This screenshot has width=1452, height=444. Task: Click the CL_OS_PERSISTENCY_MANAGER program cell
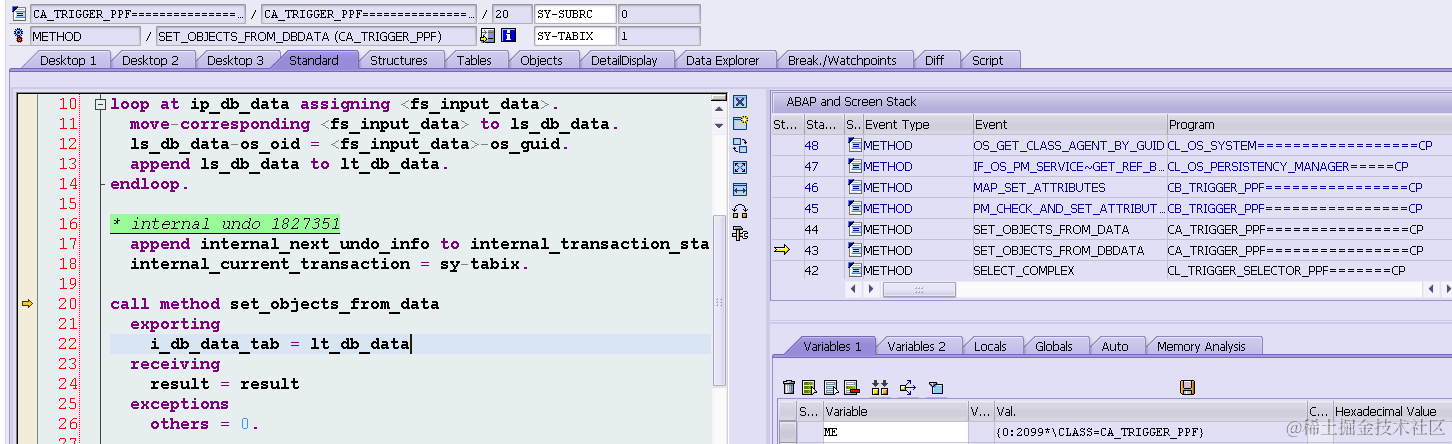coord(1309,166)
